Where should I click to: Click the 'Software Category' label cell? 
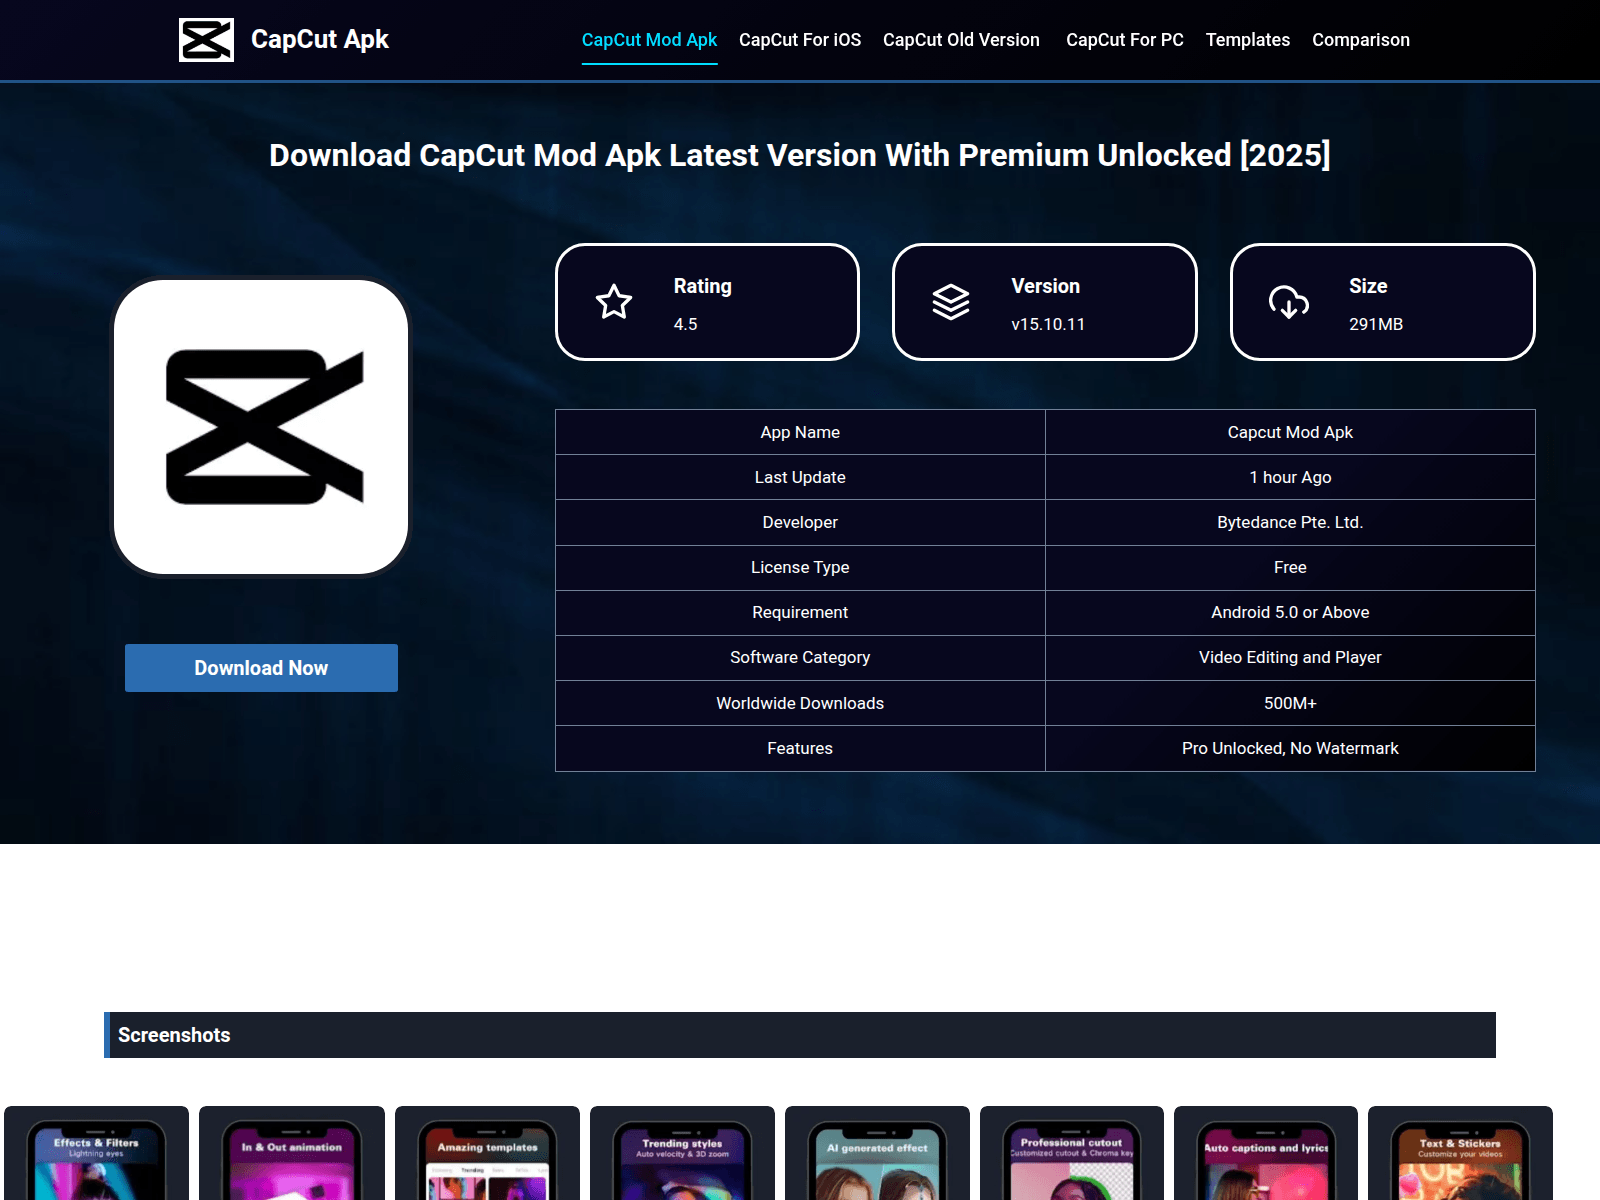(800, 657)
